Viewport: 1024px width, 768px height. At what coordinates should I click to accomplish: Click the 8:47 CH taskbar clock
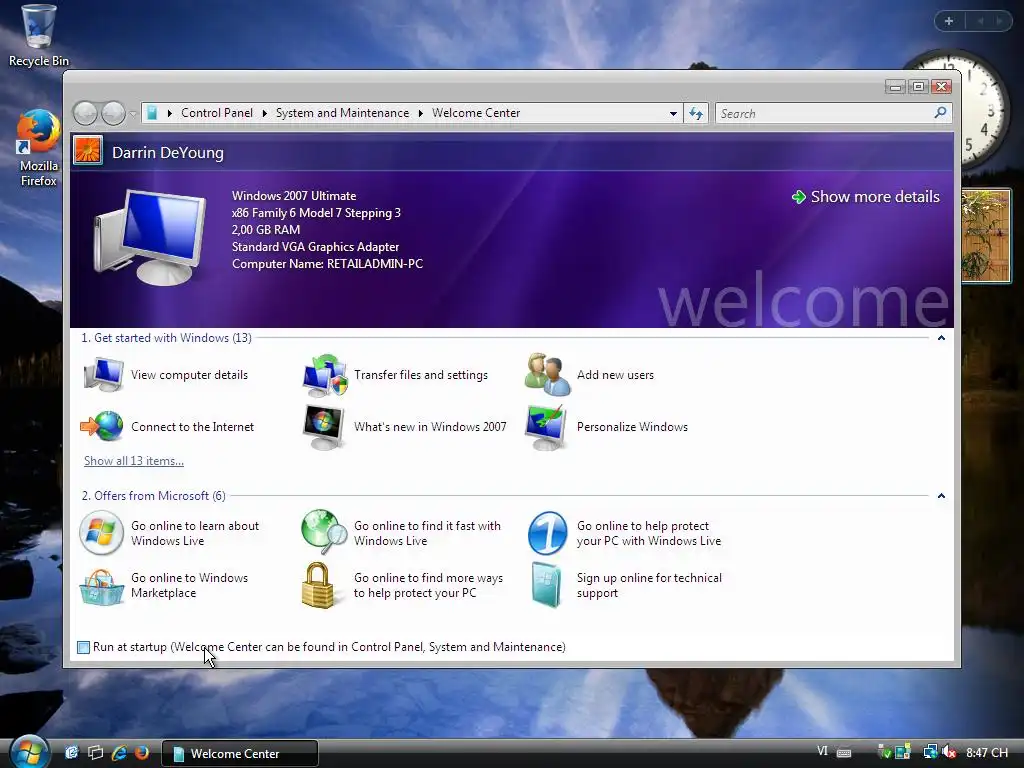pos(987,752)
